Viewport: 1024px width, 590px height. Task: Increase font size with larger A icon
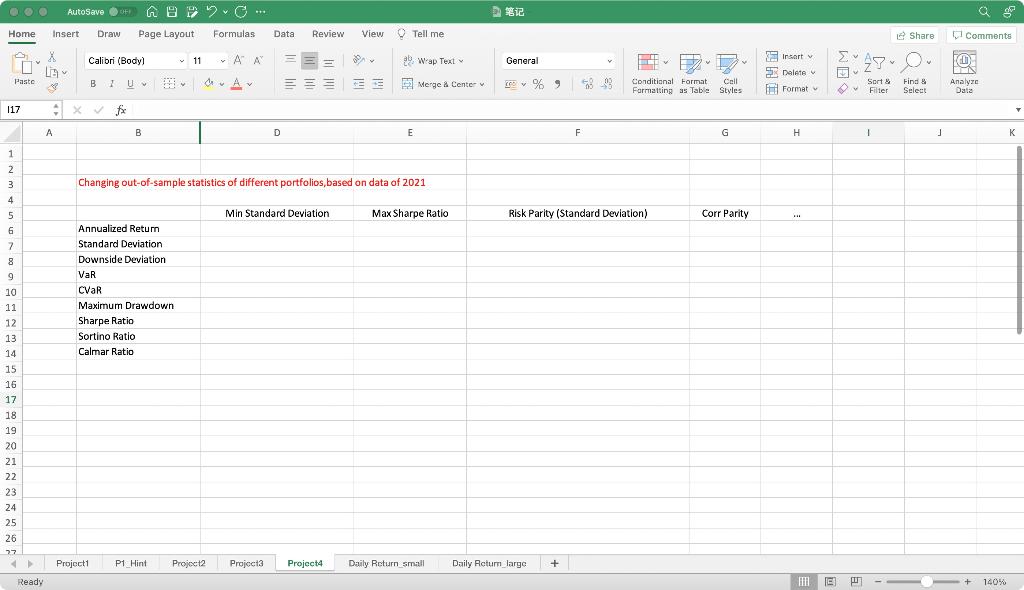click(238, 60)
